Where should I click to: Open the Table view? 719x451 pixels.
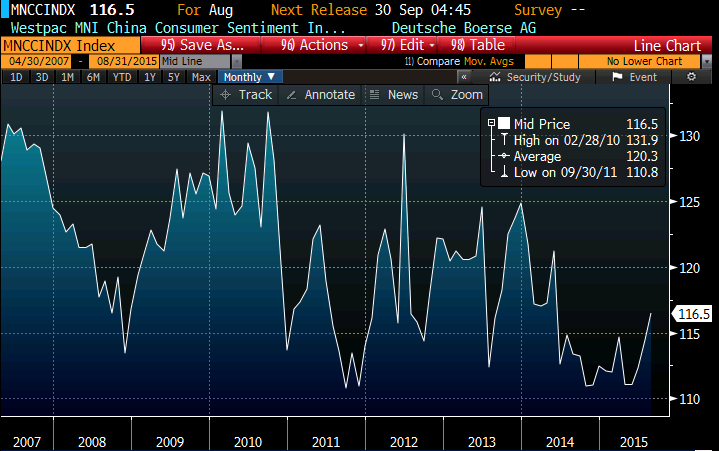(480, 45)
